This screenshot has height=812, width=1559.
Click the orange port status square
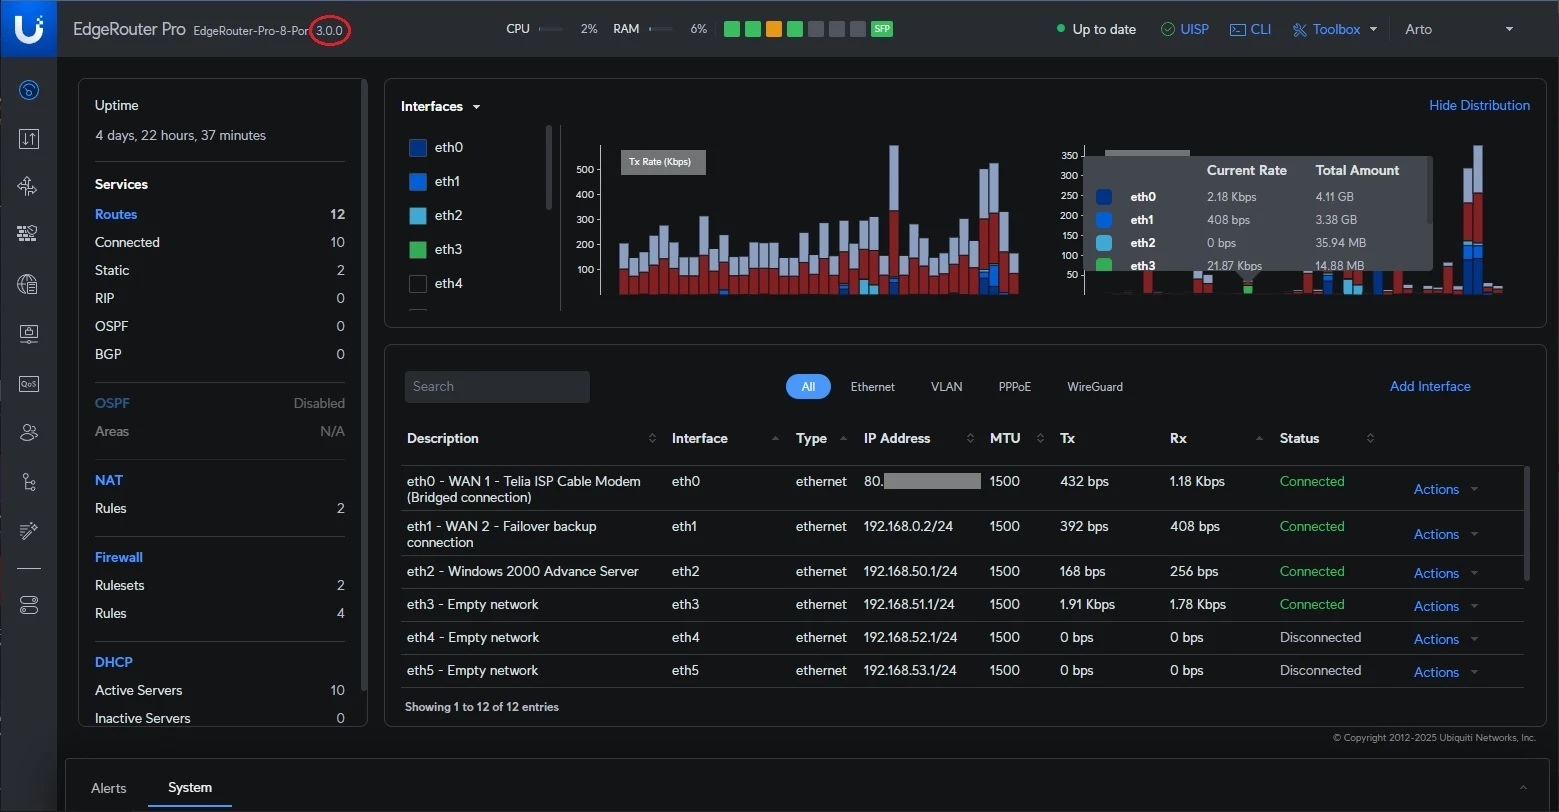pos(773,29)
